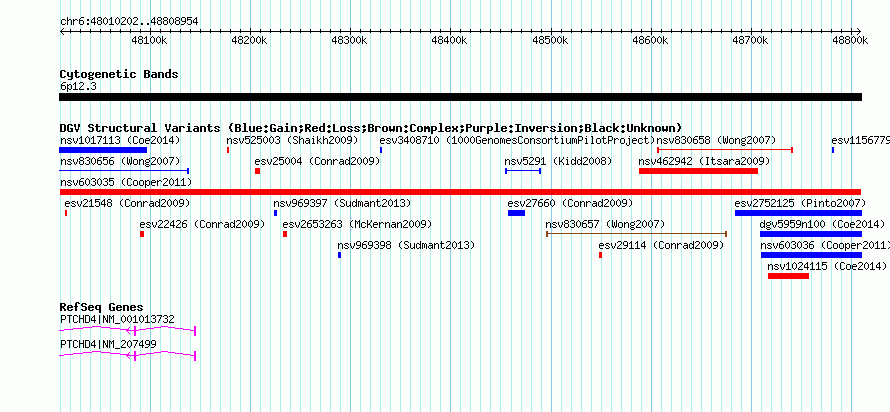This screenshot has width=890, height=412.
Task: Click nsv830658 (Wong2007) label
Action: tap(716, 140)
